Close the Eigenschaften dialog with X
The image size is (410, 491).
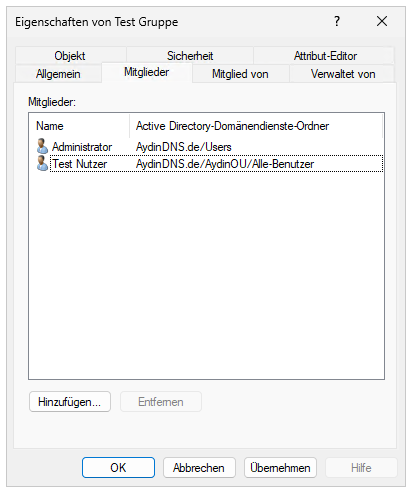[x=382, y=21]
